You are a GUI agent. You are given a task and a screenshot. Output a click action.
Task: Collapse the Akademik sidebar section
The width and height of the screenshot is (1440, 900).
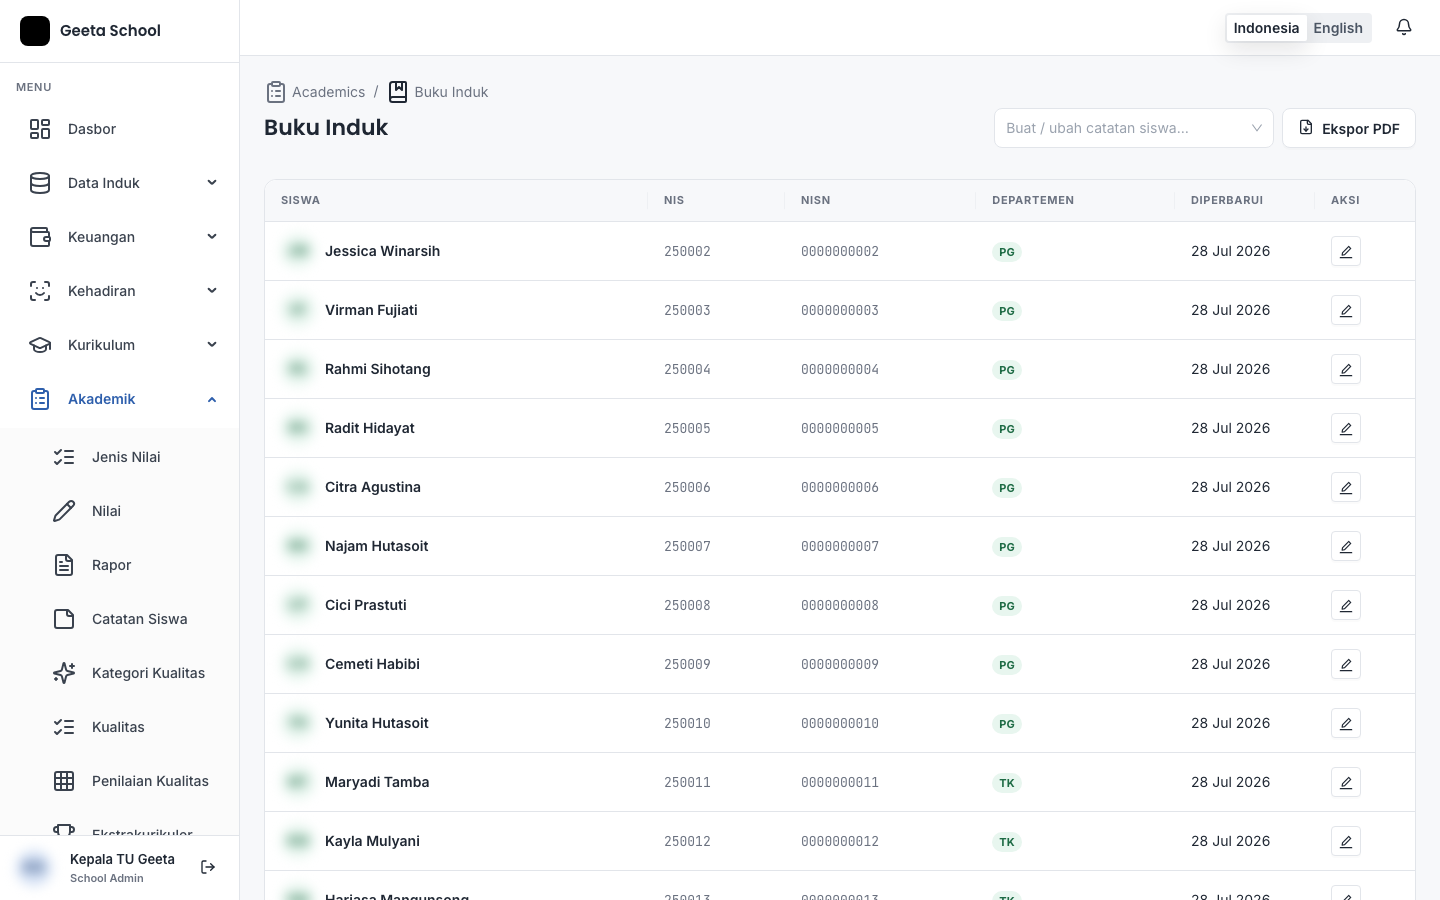click(120, 399)
